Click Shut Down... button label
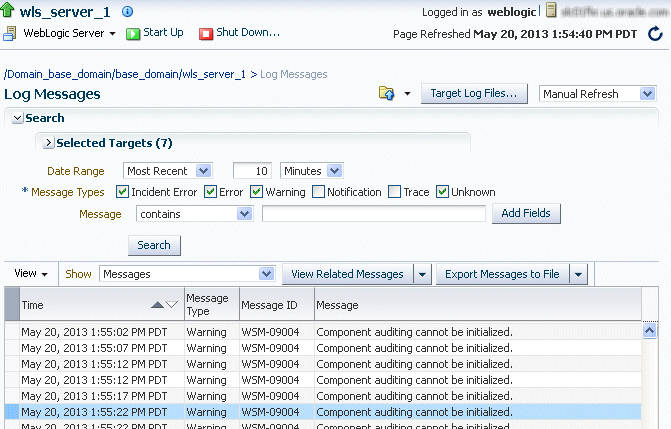This screenshot has width=671, height=429. [248, 33]
